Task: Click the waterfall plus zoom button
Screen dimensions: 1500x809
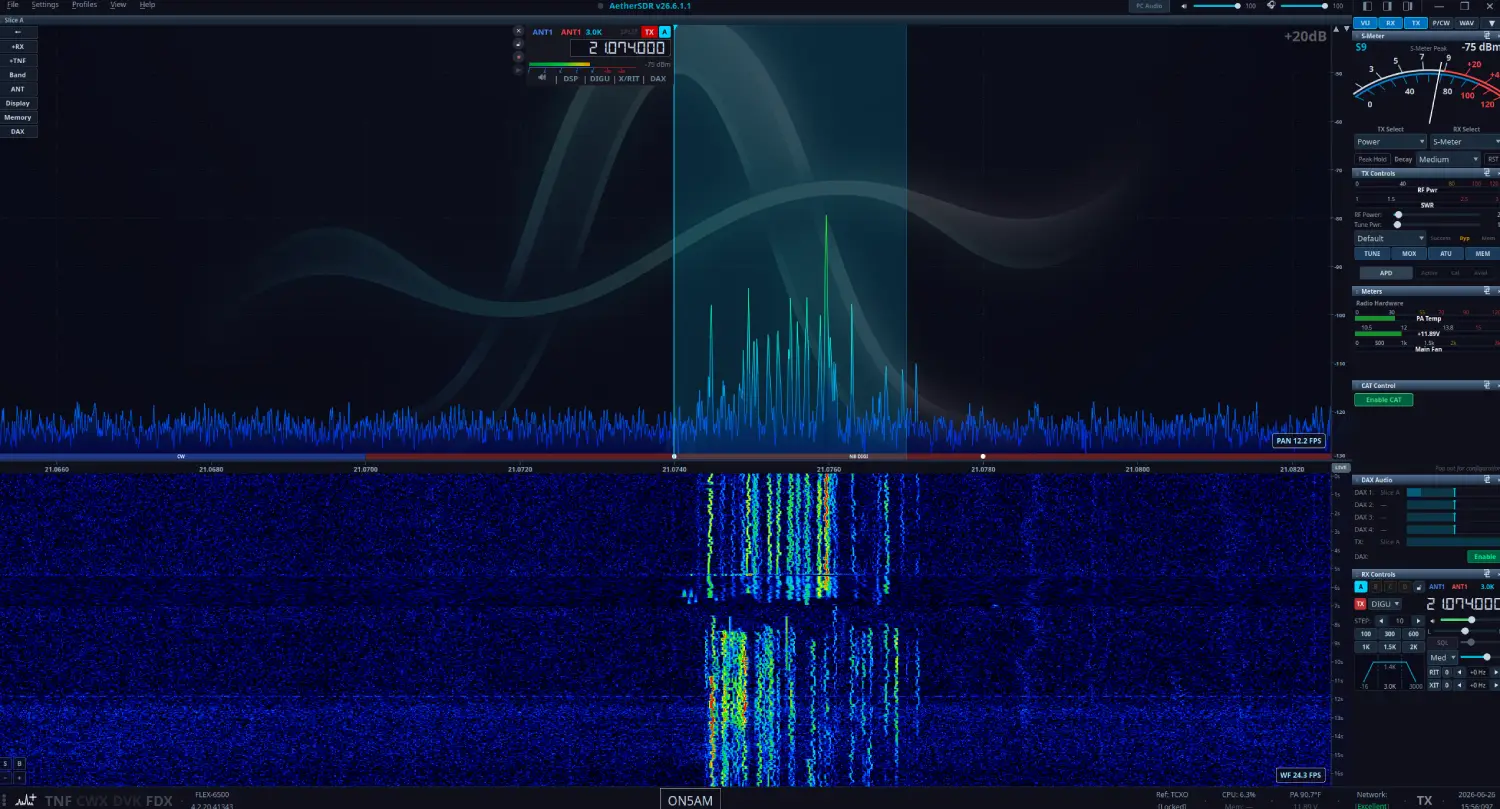Action: (19, 777)
